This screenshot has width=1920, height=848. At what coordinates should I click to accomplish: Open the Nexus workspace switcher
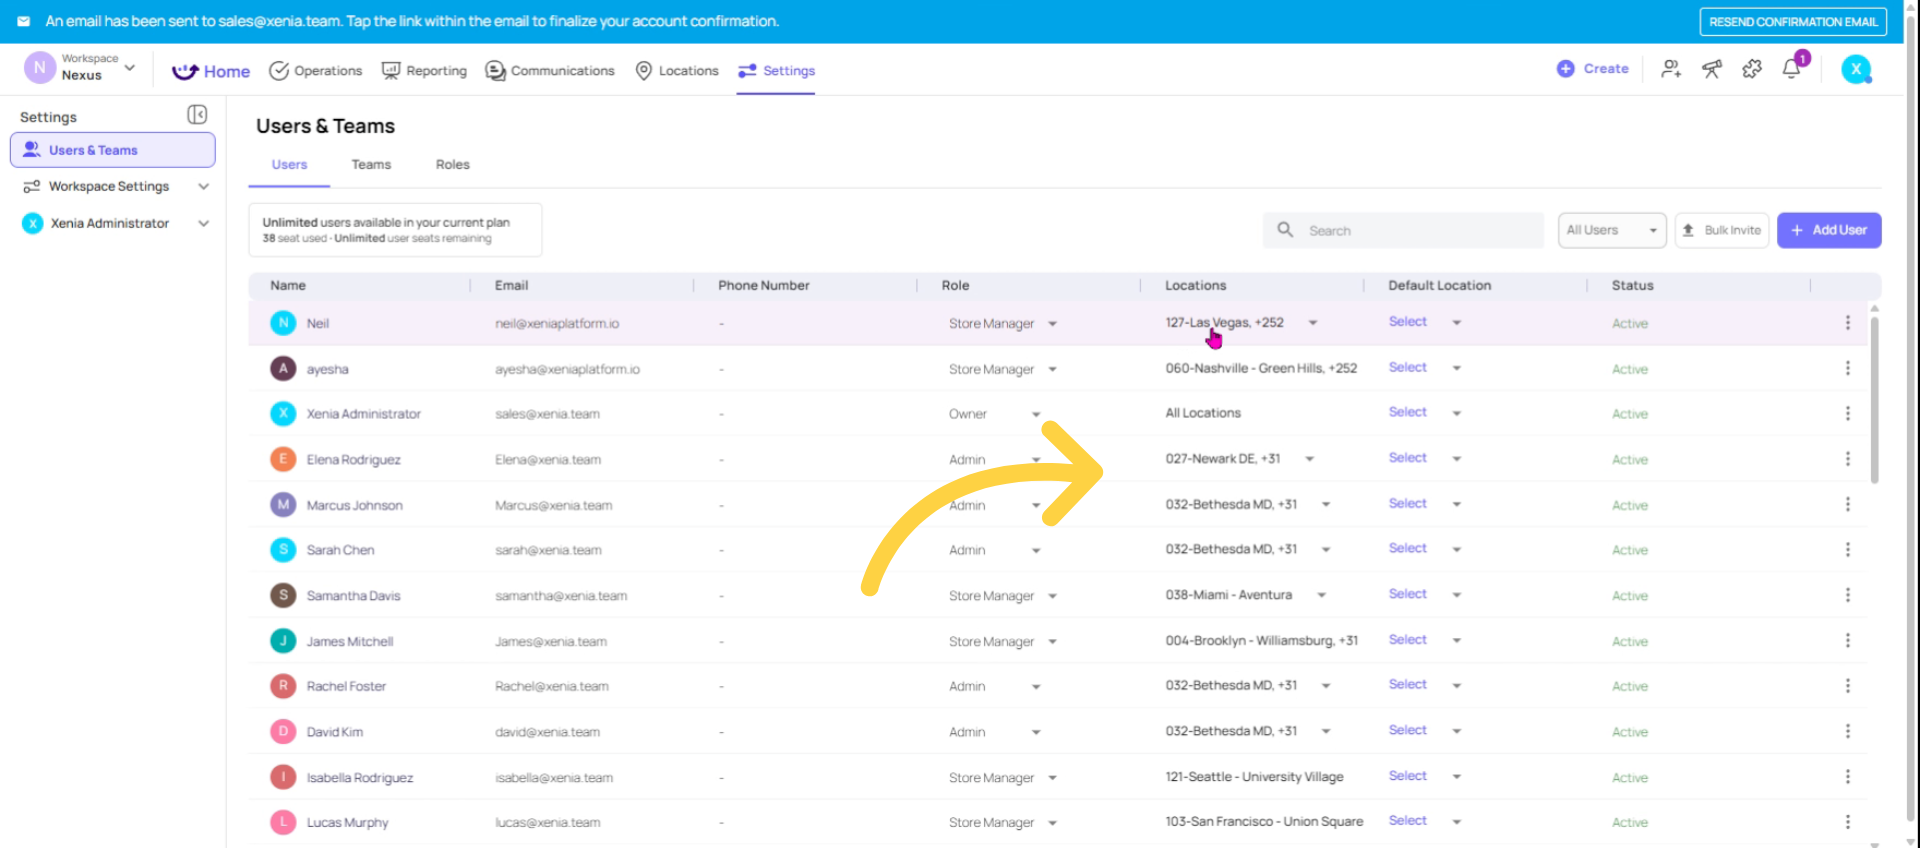pos(80,68)
